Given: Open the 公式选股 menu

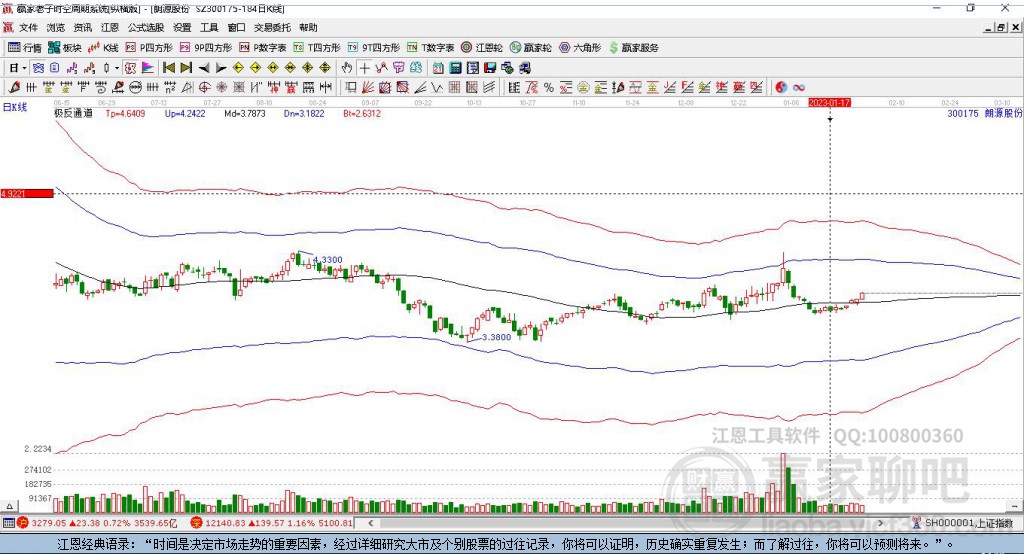Looking at the screenshot, I should [x=146, y=27].
